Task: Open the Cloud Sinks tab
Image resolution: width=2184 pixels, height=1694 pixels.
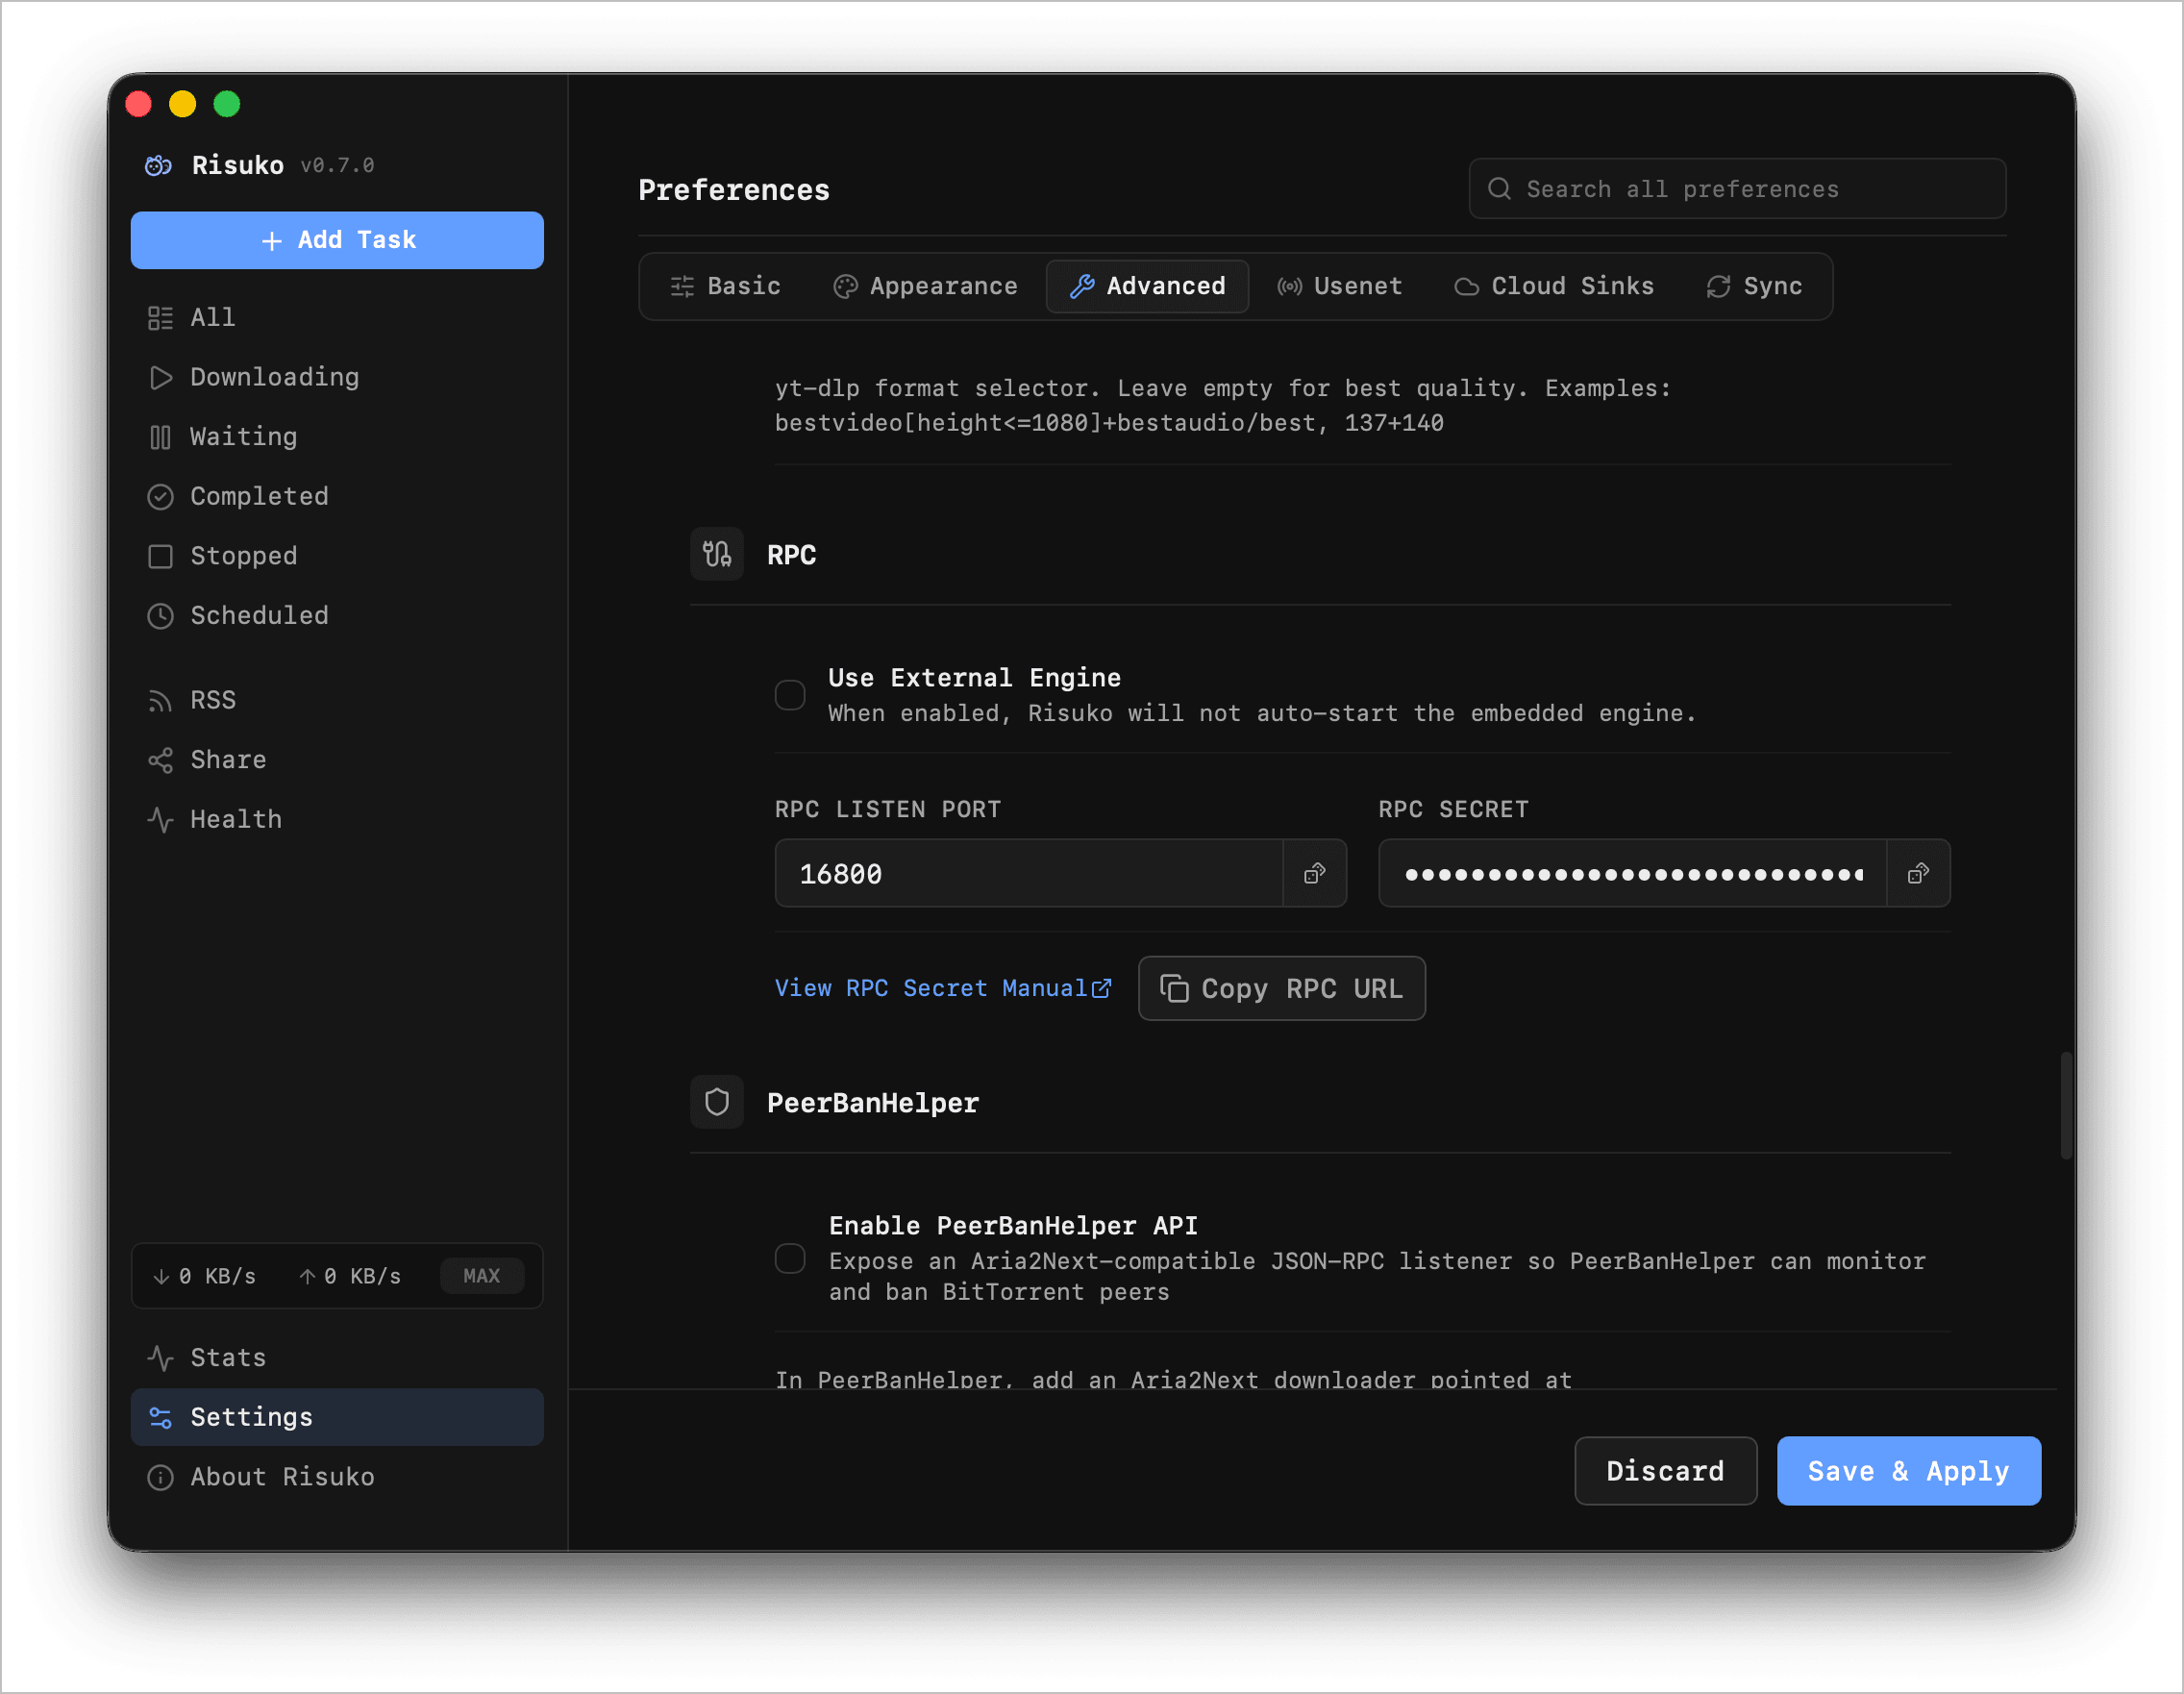Action: [x=1554, y=287]
